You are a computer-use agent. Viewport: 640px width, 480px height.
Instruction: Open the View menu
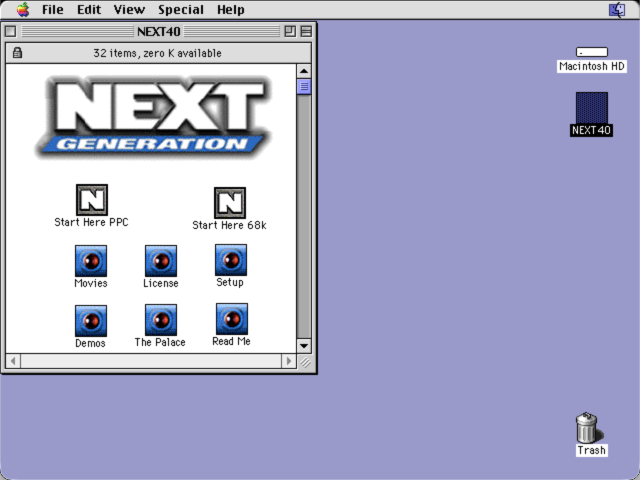pyautogui.click(x=129, y=9)
